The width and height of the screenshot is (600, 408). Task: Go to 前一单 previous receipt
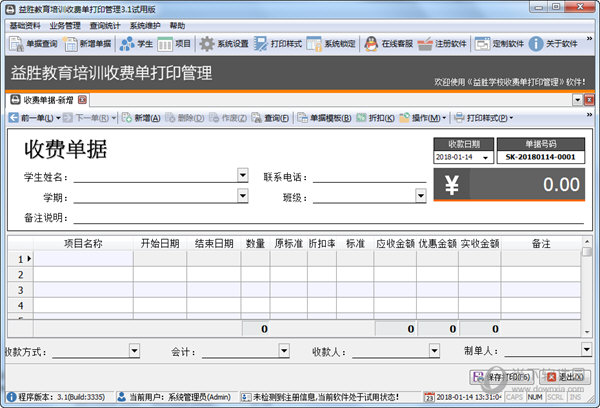coord(31,118)
